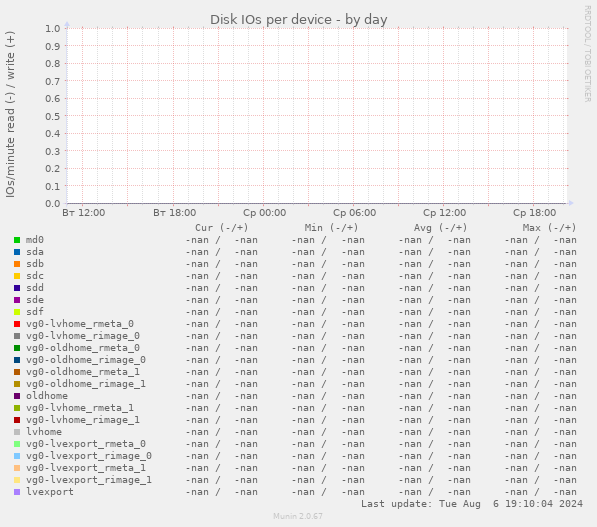Image resolution: width=597 pixels, height=527 pixels.
Task: Click the dark purple oldhome swatch
Action: (x=17, y=396)
